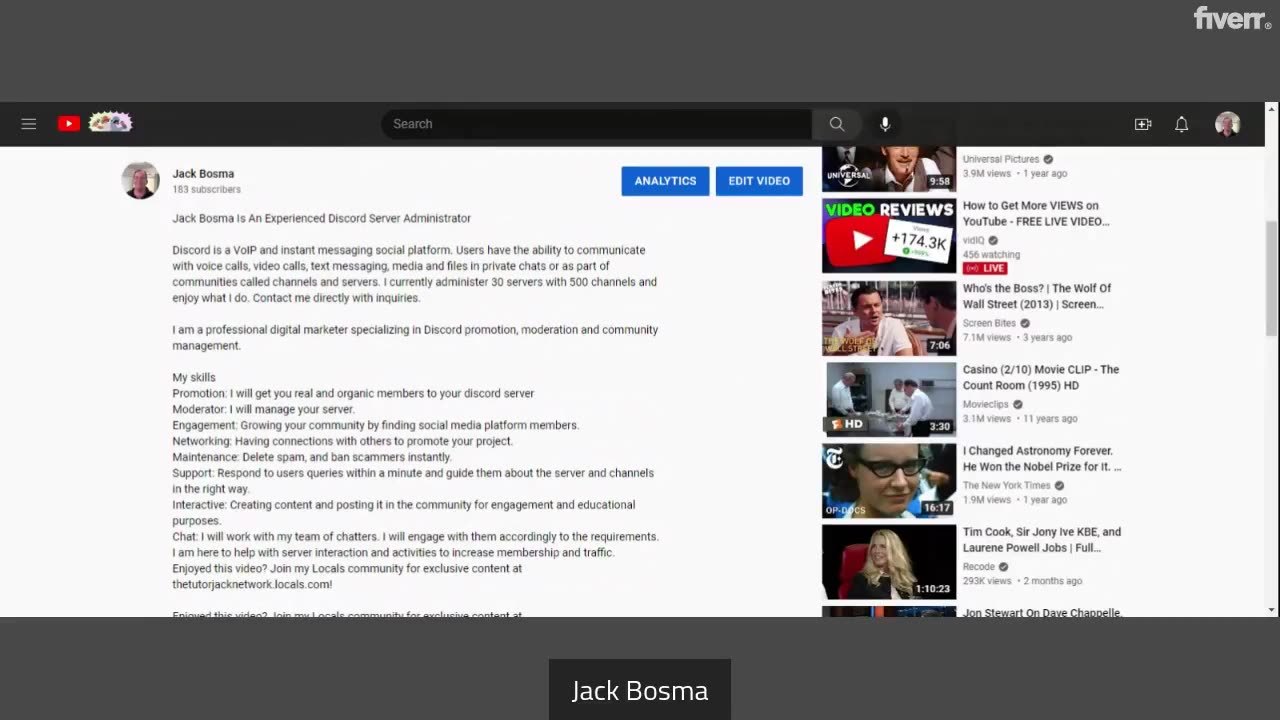This screenshot has width=1280, height=720.
Task: Click the Screen Bites channel name
Action: pyautogui.click(x=989, y=323)
